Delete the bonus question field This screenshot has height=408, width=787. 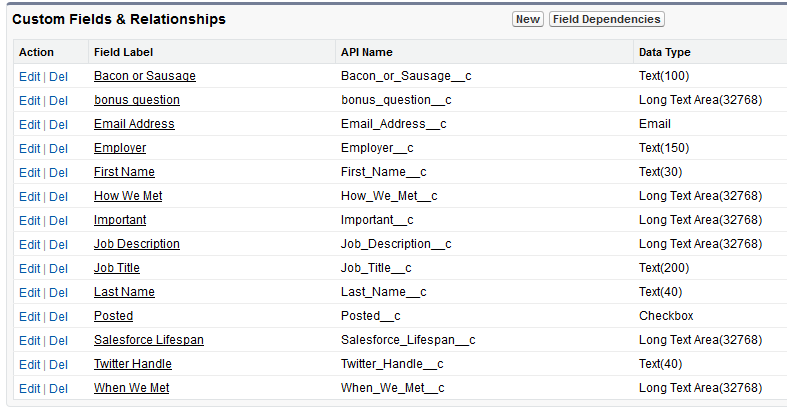[58, 101]
